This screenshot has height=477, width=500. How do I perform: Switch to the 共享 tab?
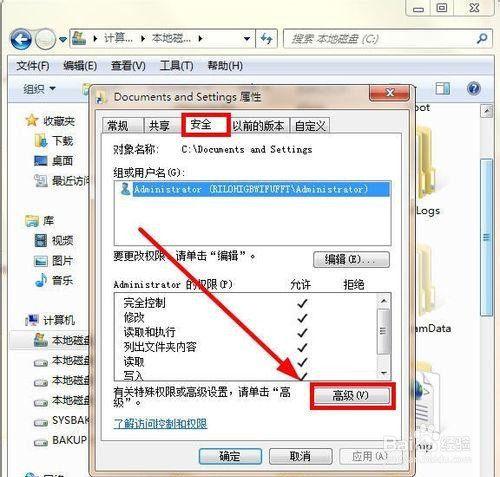pyautogui.click(x=163, y=126)
